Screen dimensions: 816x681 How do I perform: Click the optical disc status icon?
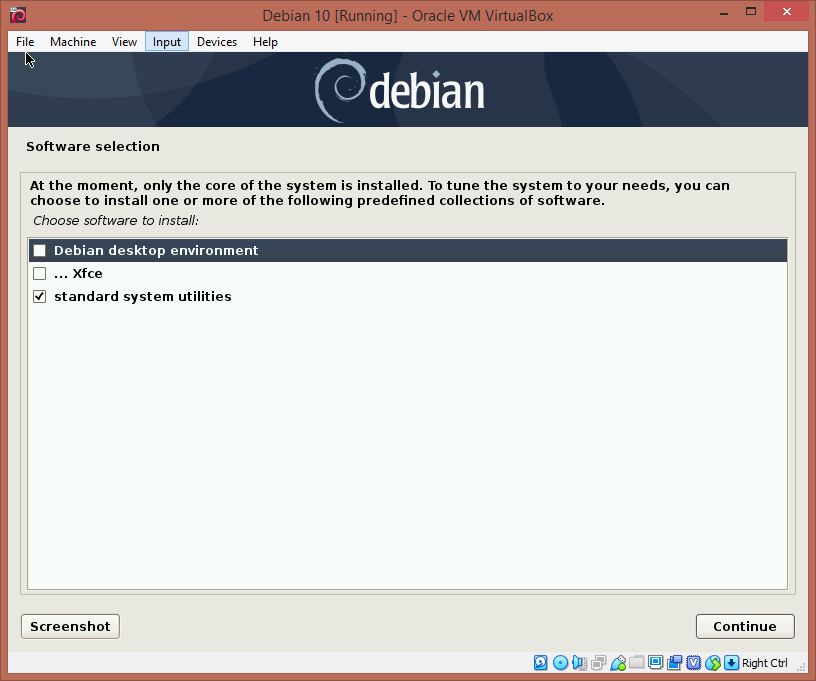pos(560,662)
